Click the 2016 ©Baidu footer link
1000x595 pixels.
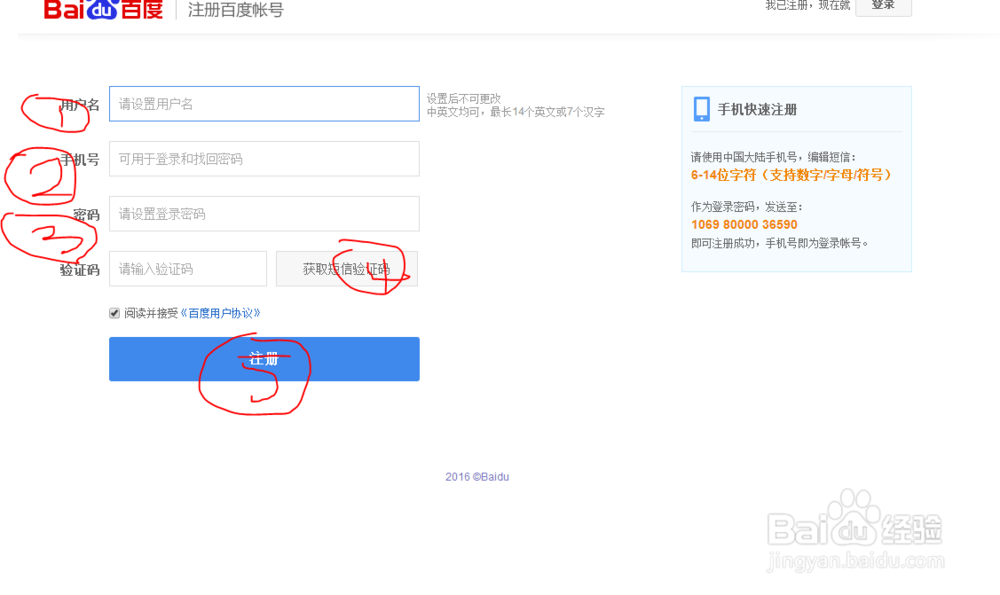(x=477, y=477)
